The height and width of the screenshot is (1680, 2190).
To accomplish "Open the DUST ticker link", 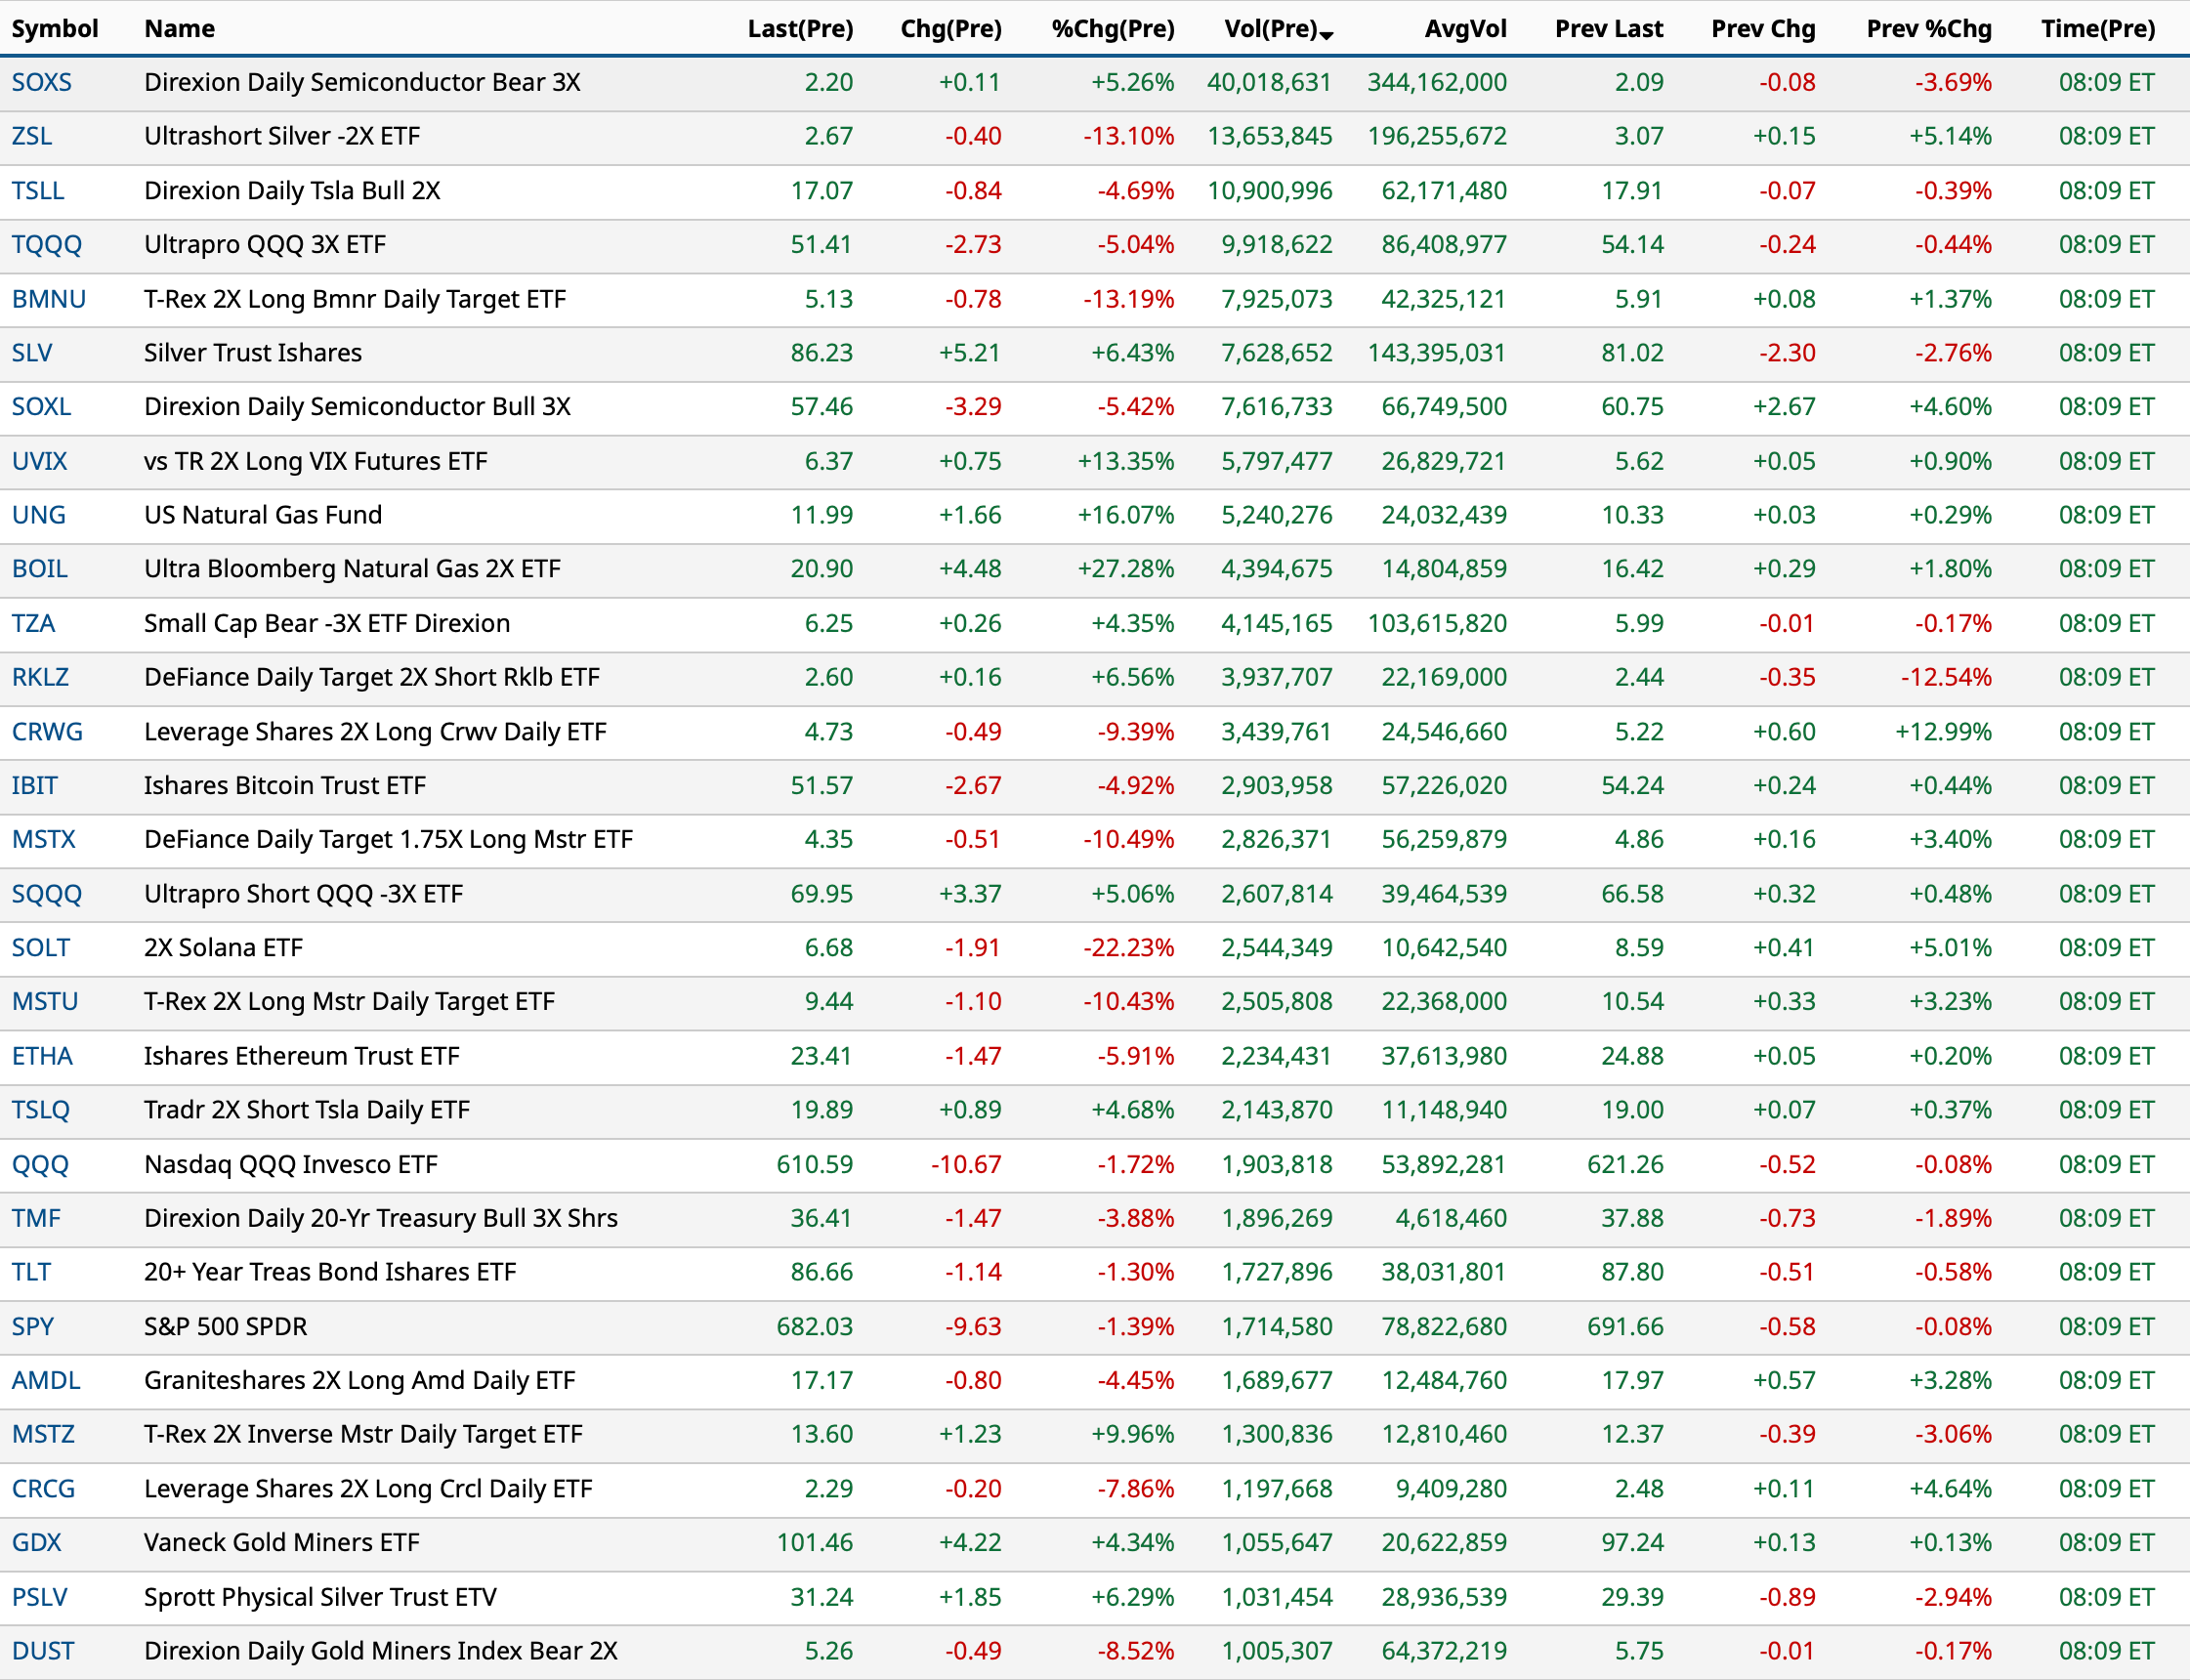I will click(x=42, y=1651).
